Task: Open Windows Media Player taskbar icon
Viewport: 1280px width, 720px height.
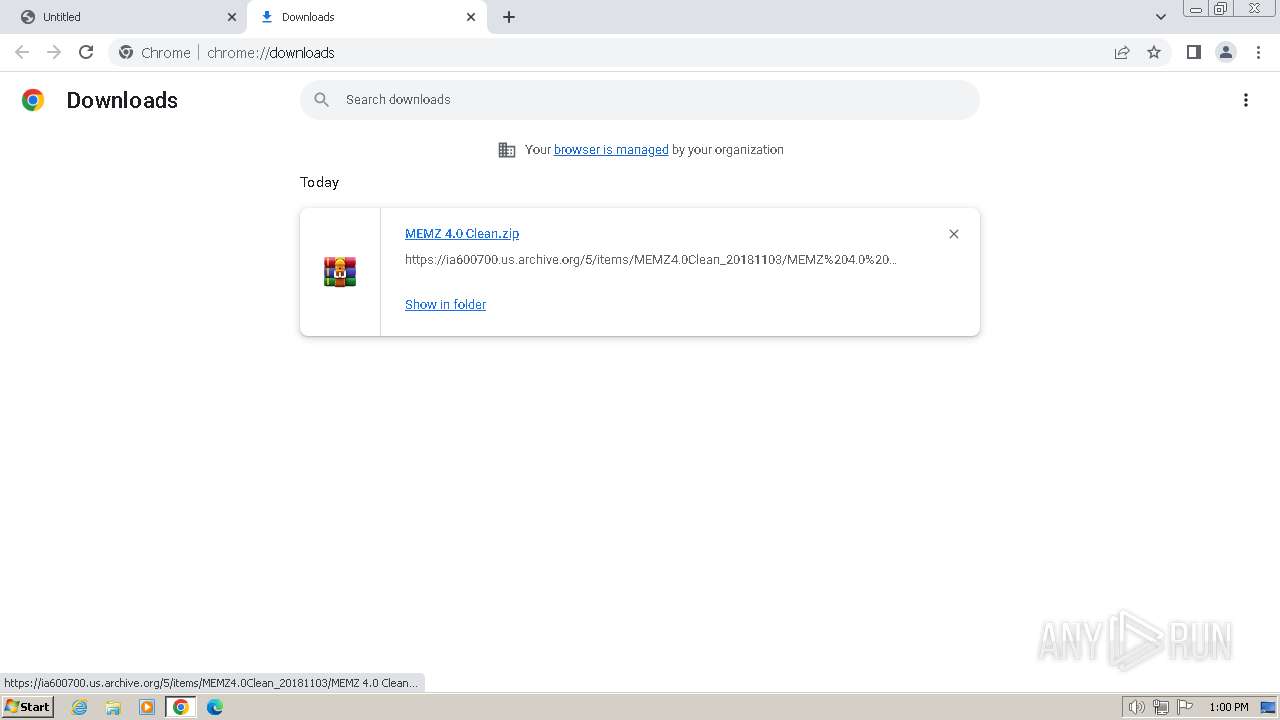Action: pos(147,707)
